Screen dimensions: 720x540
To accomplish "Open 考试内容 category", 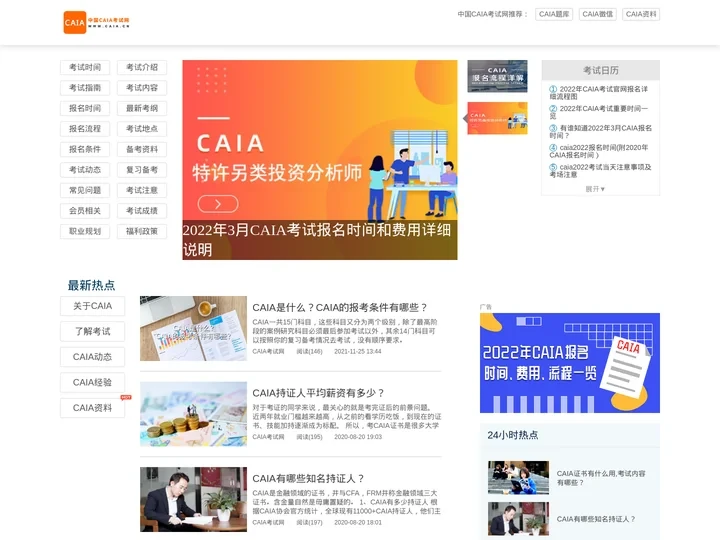I will (142, 88).
